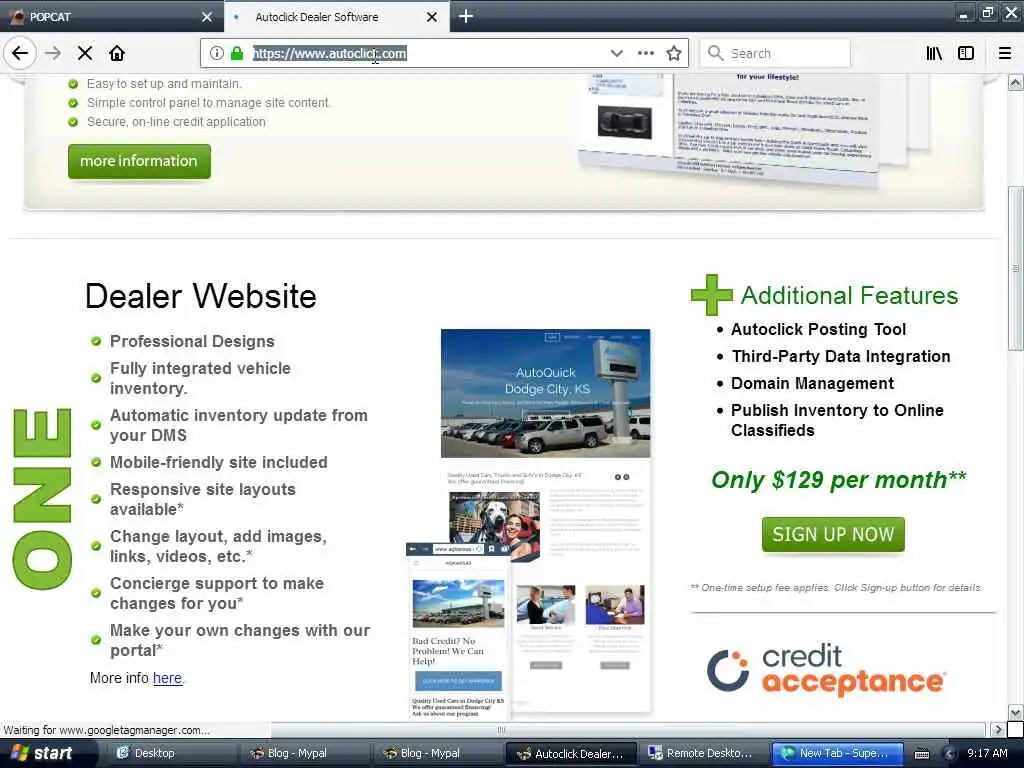Screen dimensions: 1024x768
Task: Click Publish Inventory to Online Classifieds text
Action: [837, 420]
